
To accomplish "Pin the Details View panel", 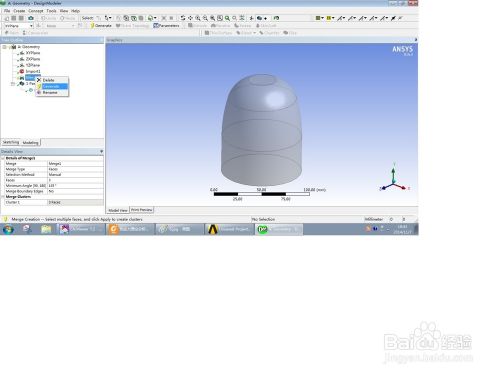I will pos(101,152).
